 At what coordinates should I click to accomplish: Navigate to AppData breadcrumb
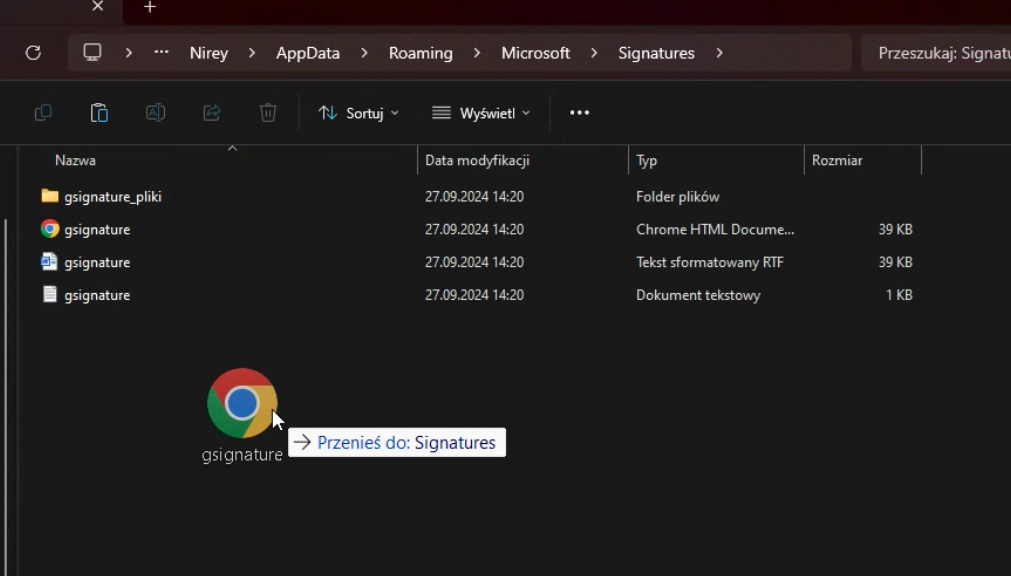(308, 53)
